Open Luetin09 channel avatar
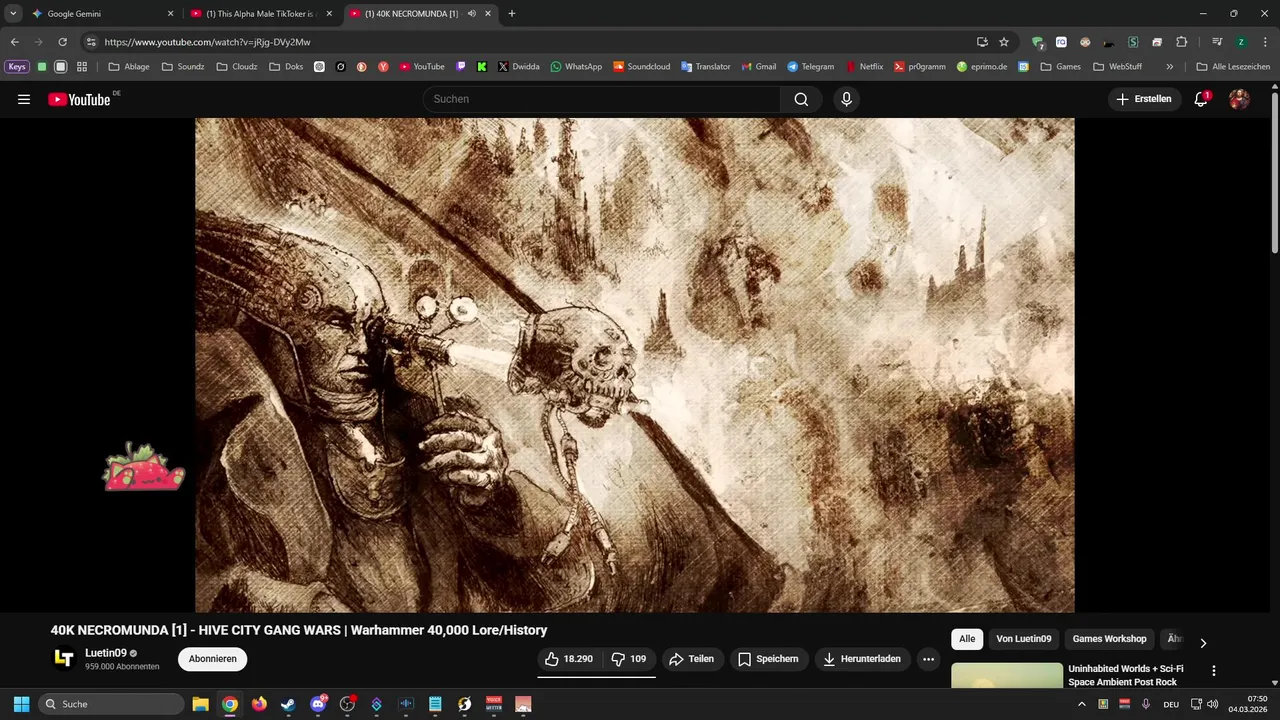The image size is (1280, 720). tap(64, 658)
